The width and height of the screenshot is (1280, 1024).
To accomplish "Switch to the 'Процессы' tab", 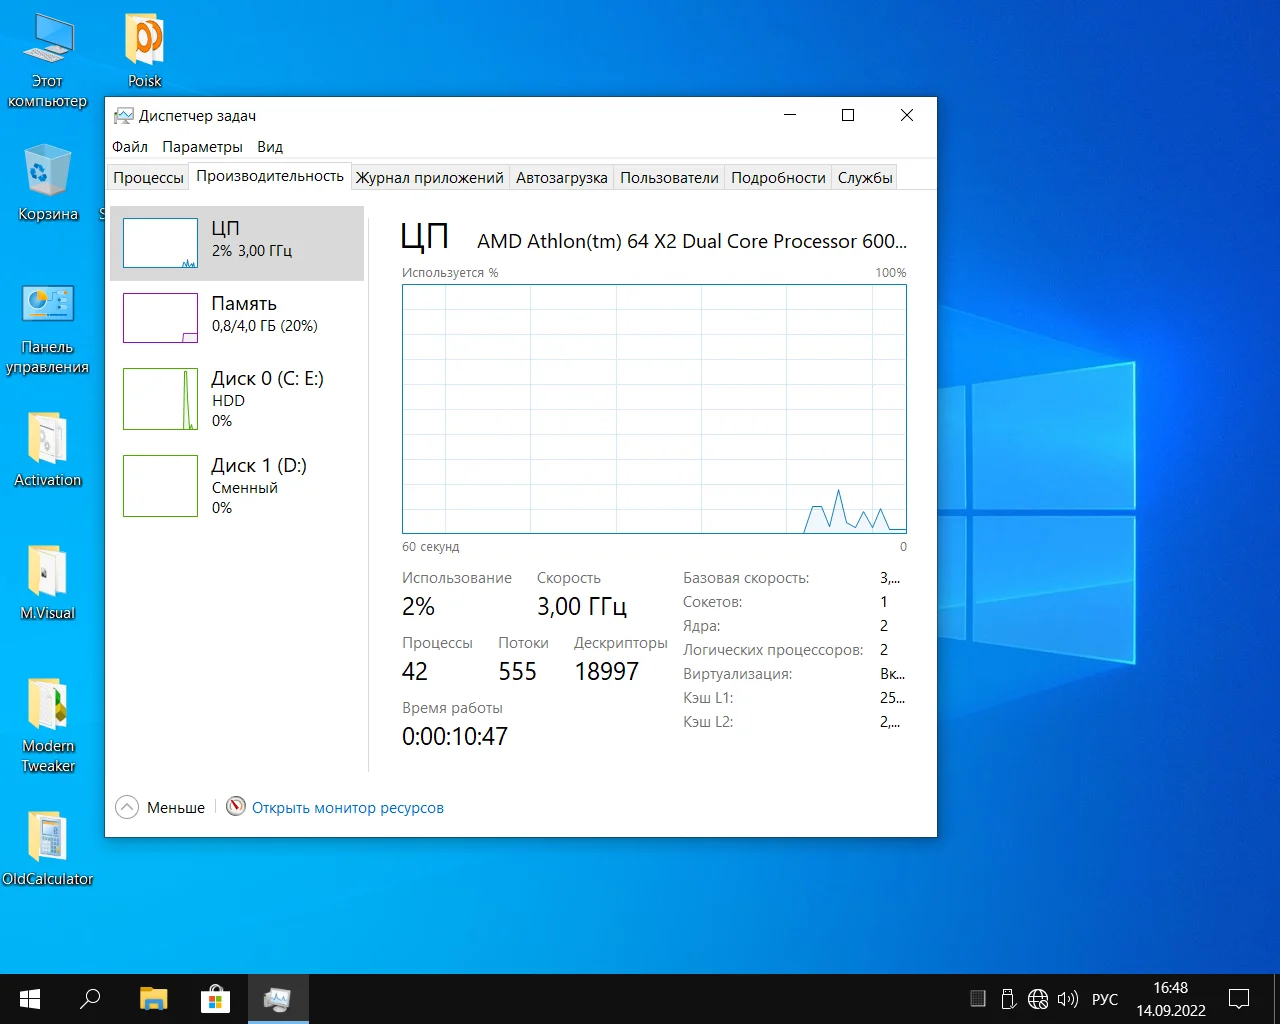I will pos(148,177).
